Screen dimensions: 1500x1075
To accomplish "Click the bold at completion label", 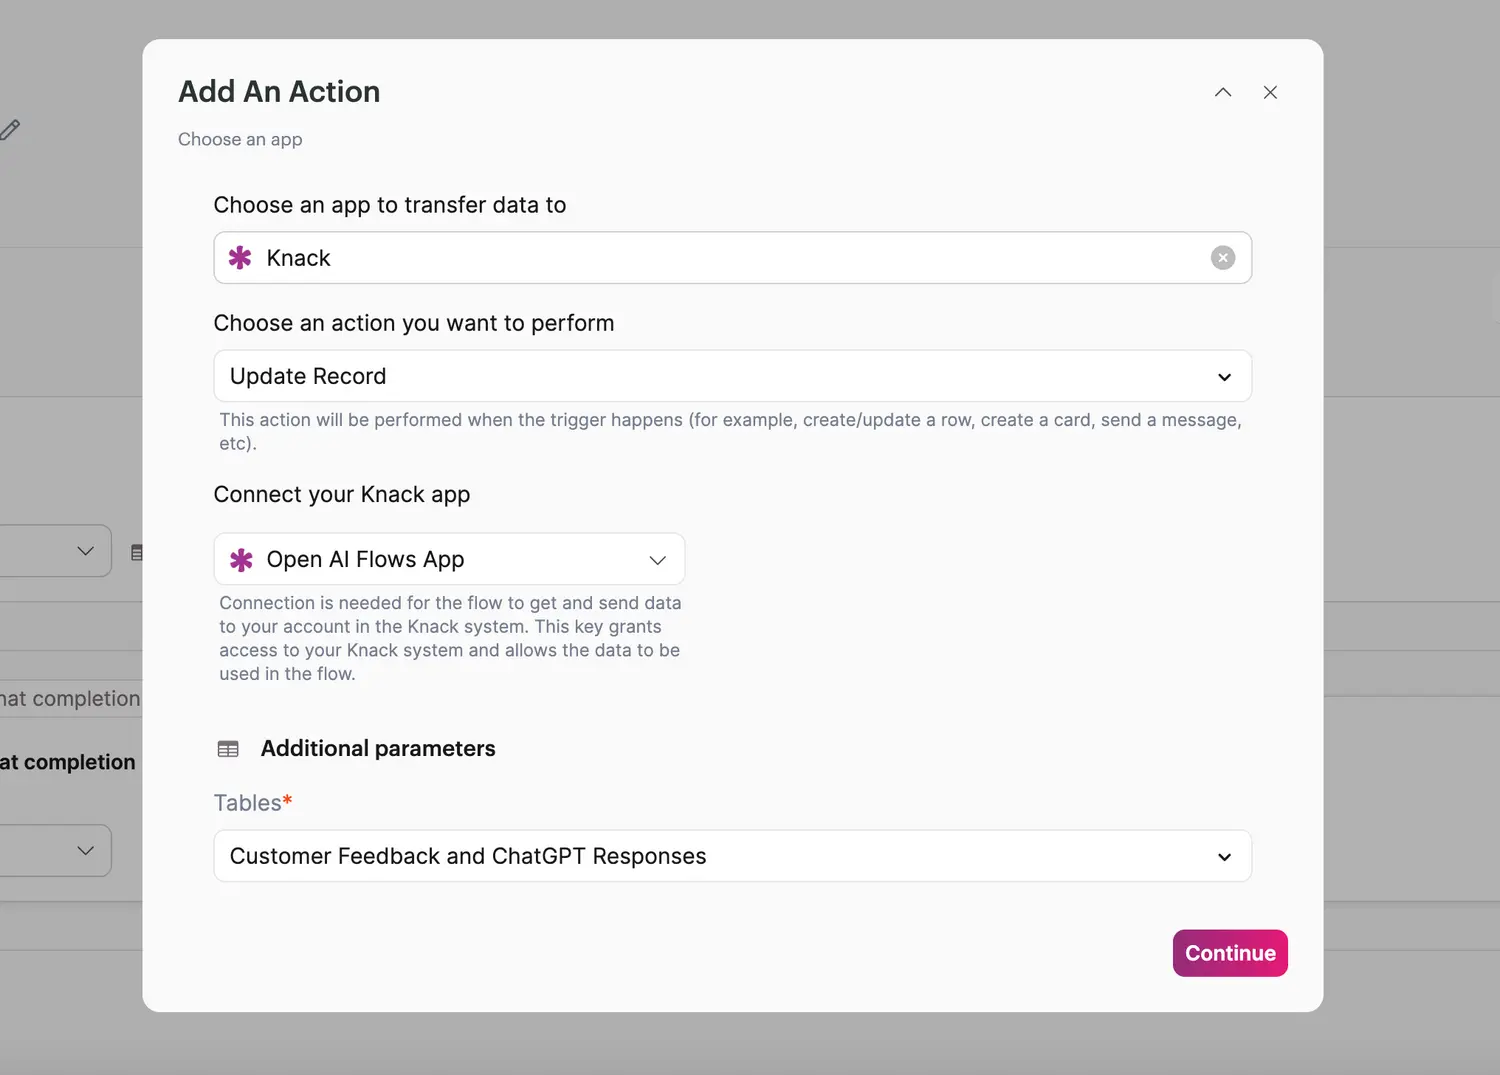I will [66, 761].
